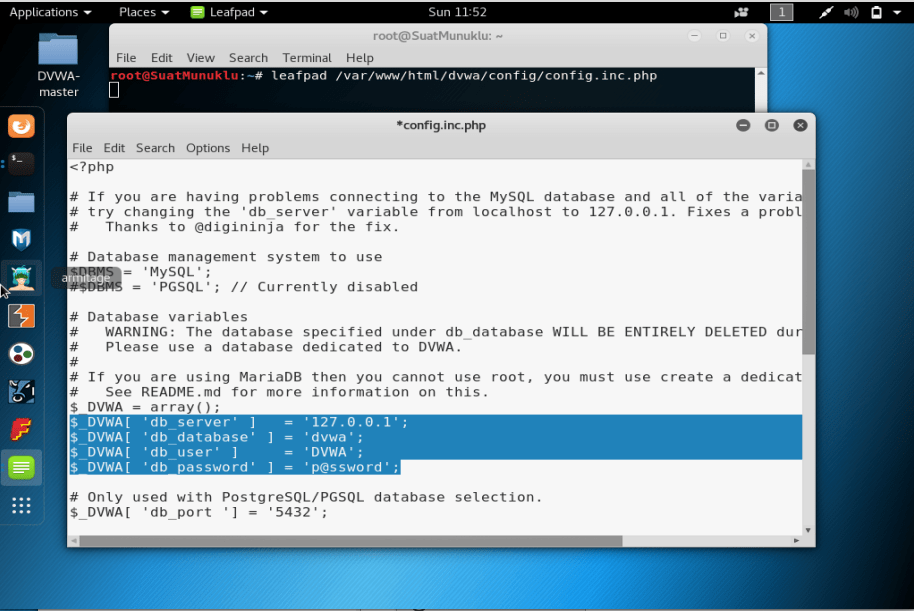The height and width of the screenshot is (611, 914).
Task: Close the root@SuatMunuklu terminal window
Action: click(x=752, y=36)
